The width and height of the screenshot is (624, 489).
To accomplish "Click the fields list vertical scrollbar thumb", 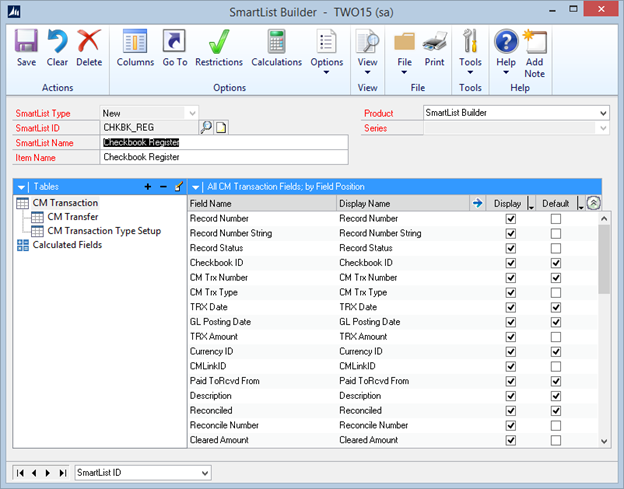I will pos(604,259).
